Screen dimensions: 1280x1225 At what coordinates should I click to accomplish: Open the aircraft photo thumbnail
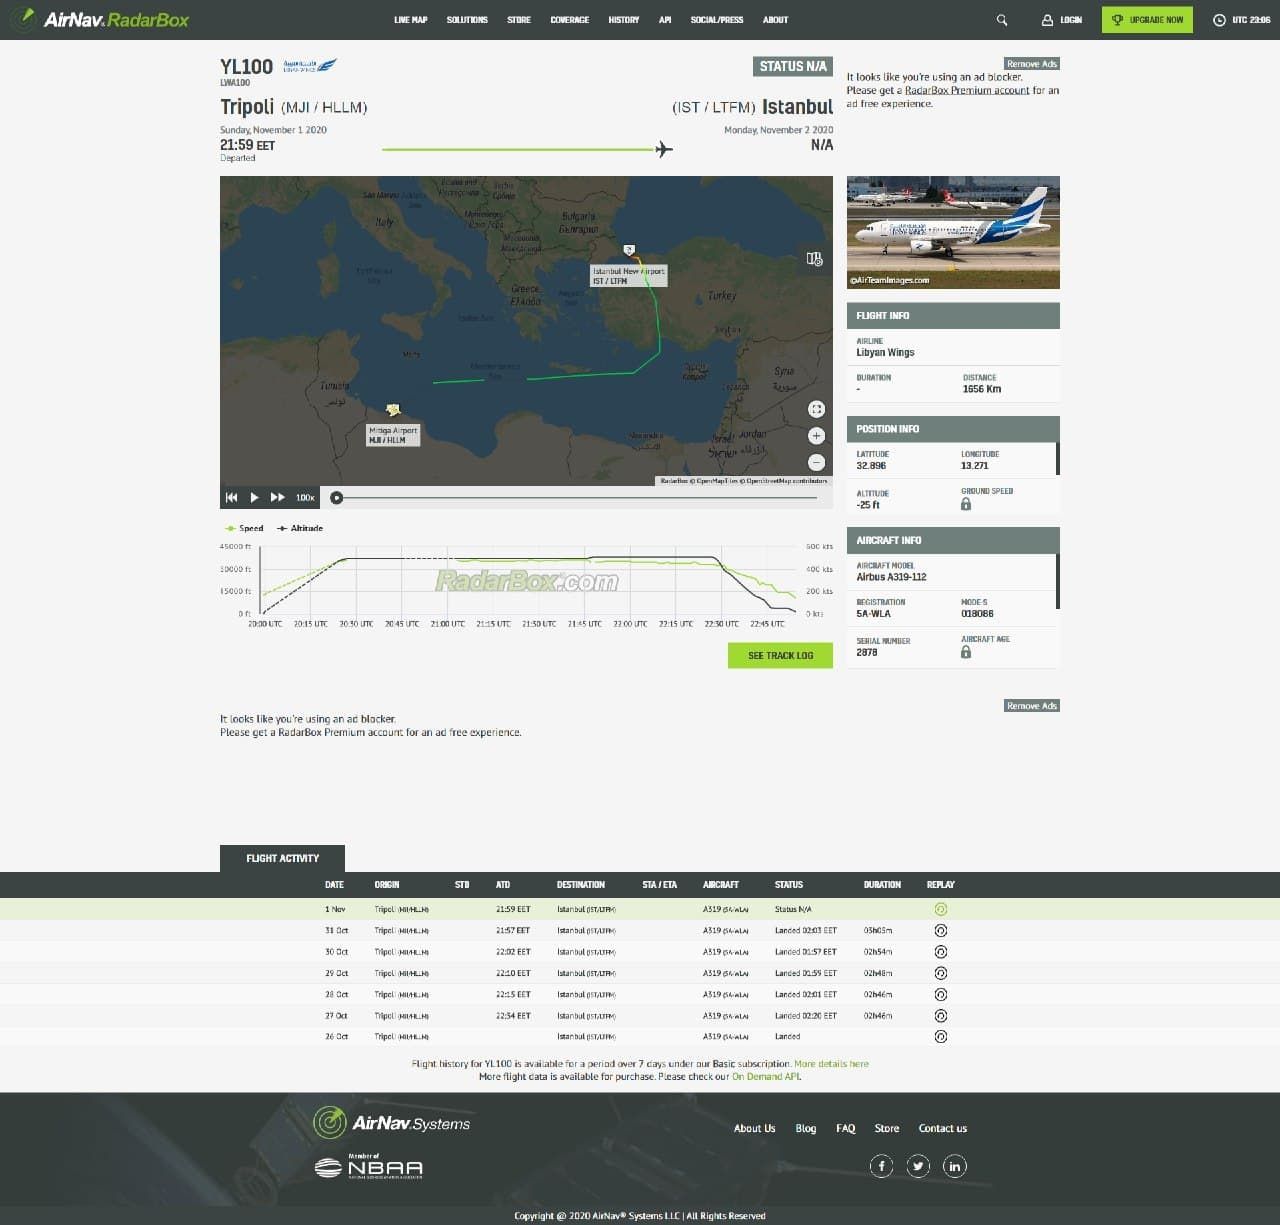pyautogui.click(x=953, y=232)
